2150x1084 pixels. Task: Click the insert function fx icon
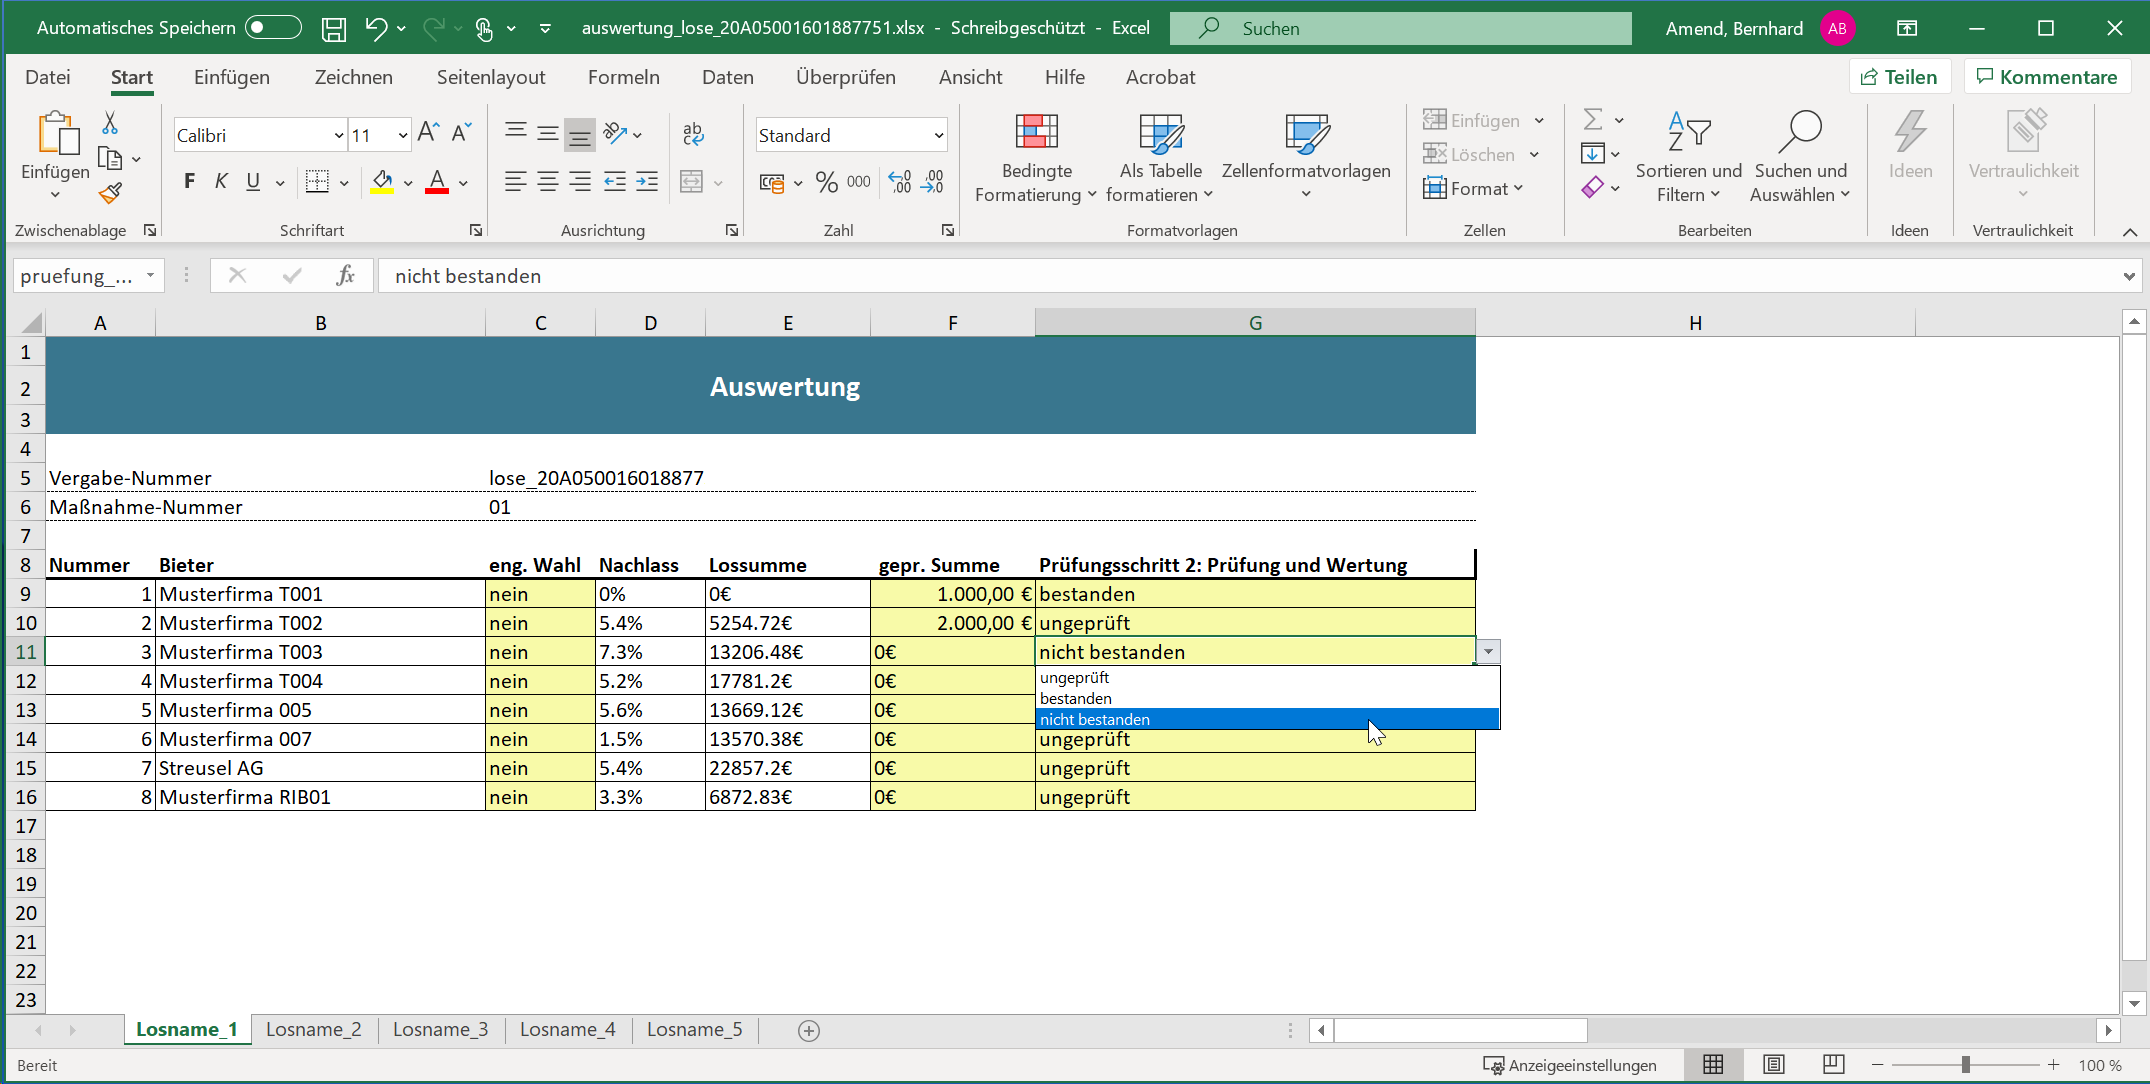(345, 276)
